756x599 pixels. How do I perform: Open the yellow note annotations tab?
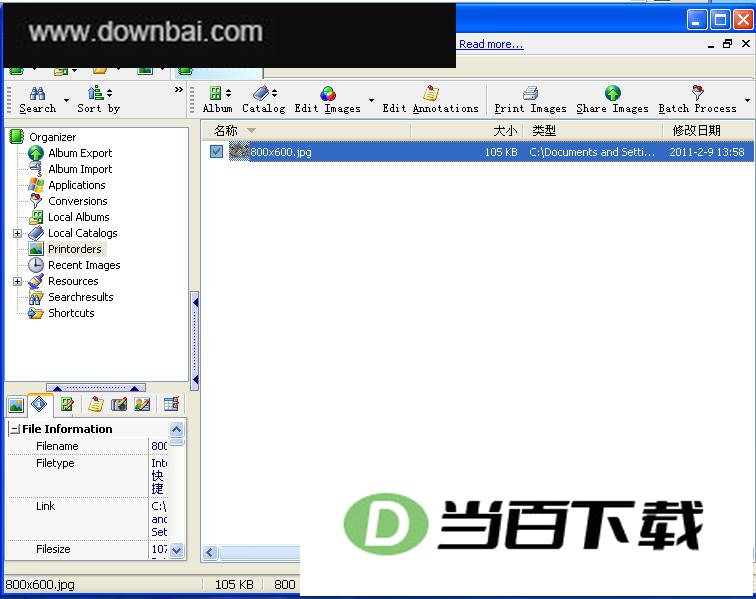(x=95, y=404)
